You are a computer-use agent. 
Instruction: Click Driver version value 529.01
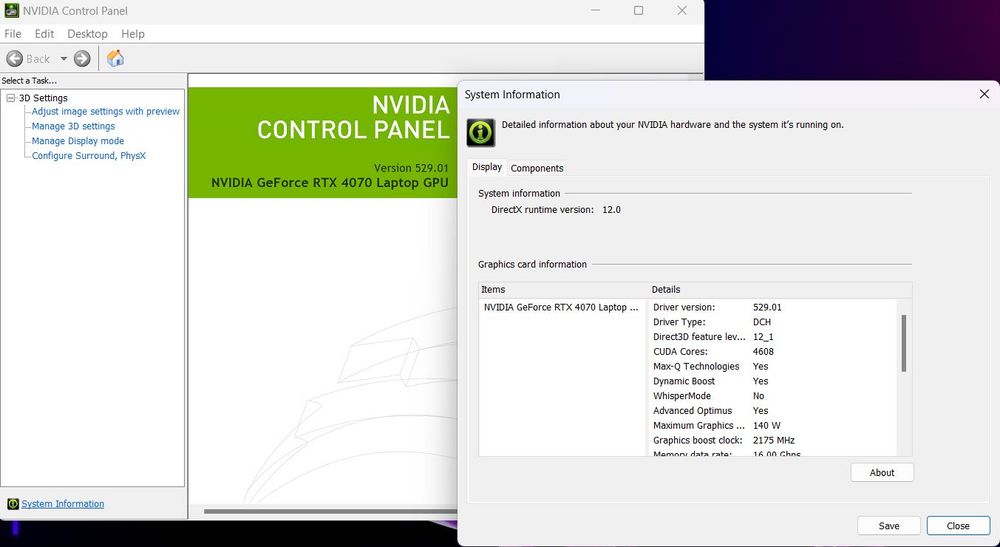click(767, 307)
